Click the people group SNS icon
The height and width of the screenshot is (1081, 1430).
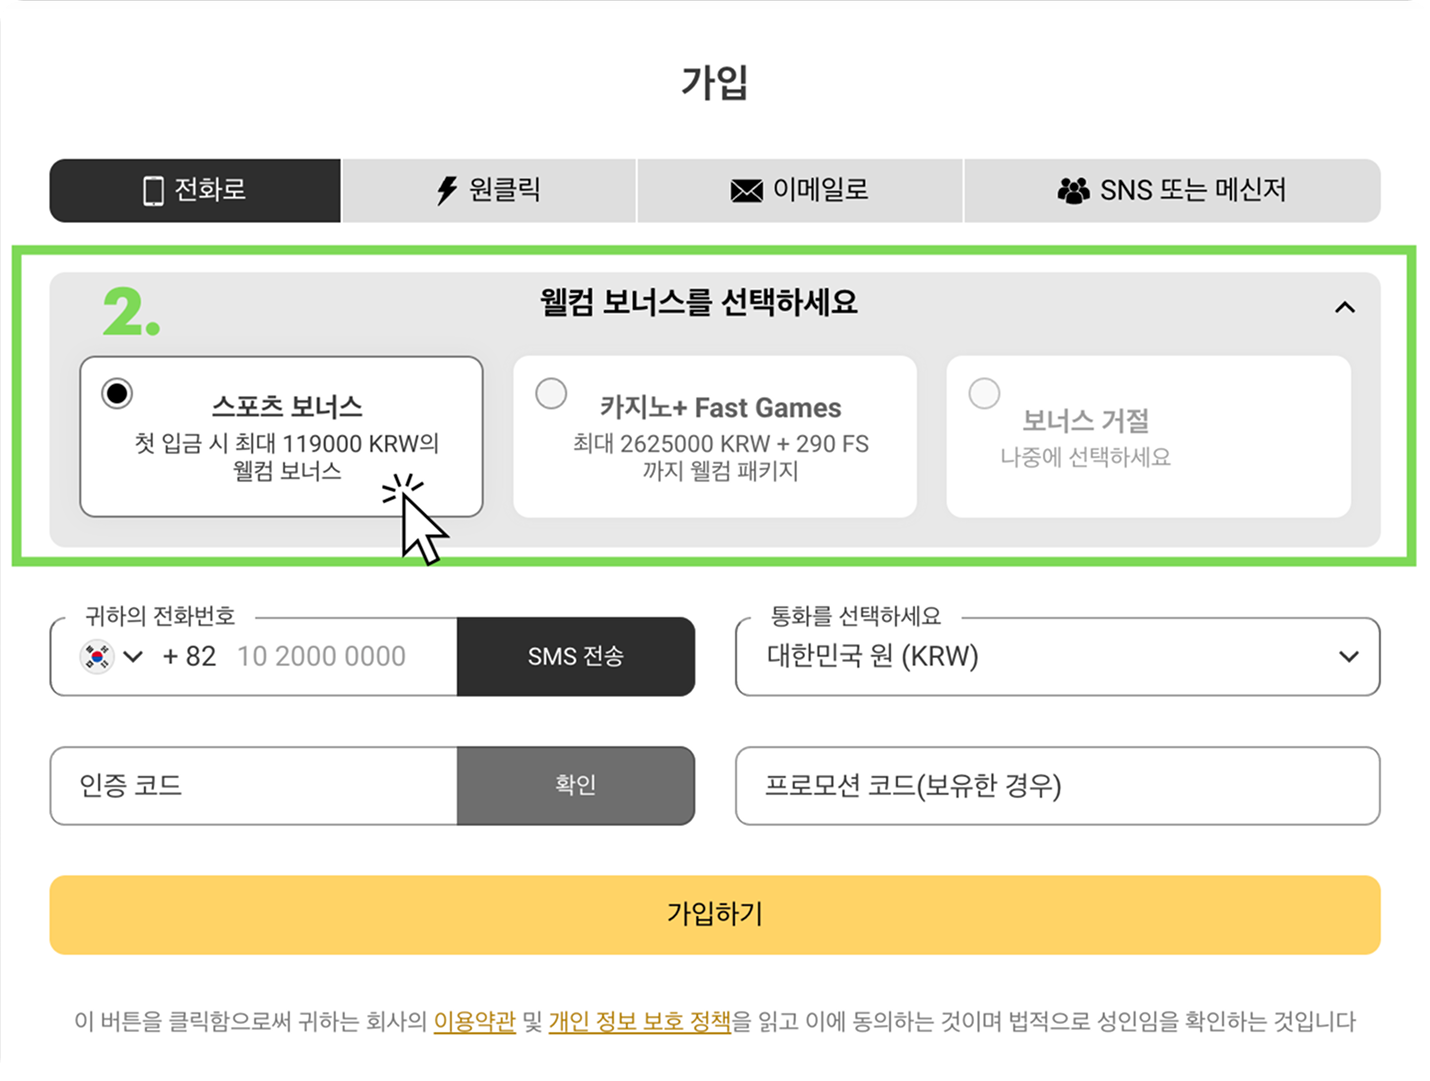(x=1073, y=190)
